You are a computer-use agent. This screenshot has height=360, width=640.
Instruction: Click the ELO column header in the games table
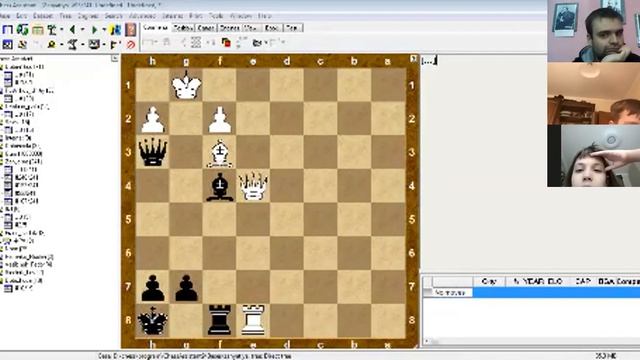click(x=556, y=281)
